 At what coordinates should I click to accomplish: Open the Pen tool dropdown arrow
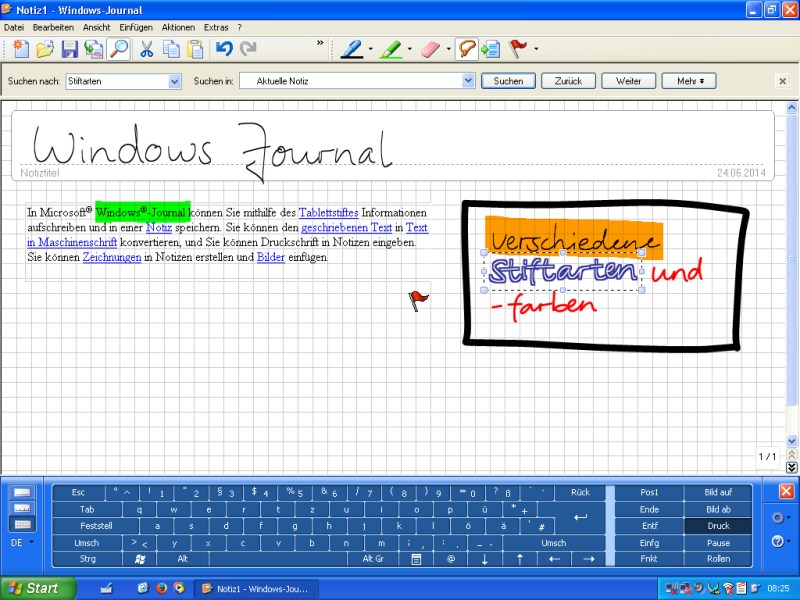tap(370, 49)
